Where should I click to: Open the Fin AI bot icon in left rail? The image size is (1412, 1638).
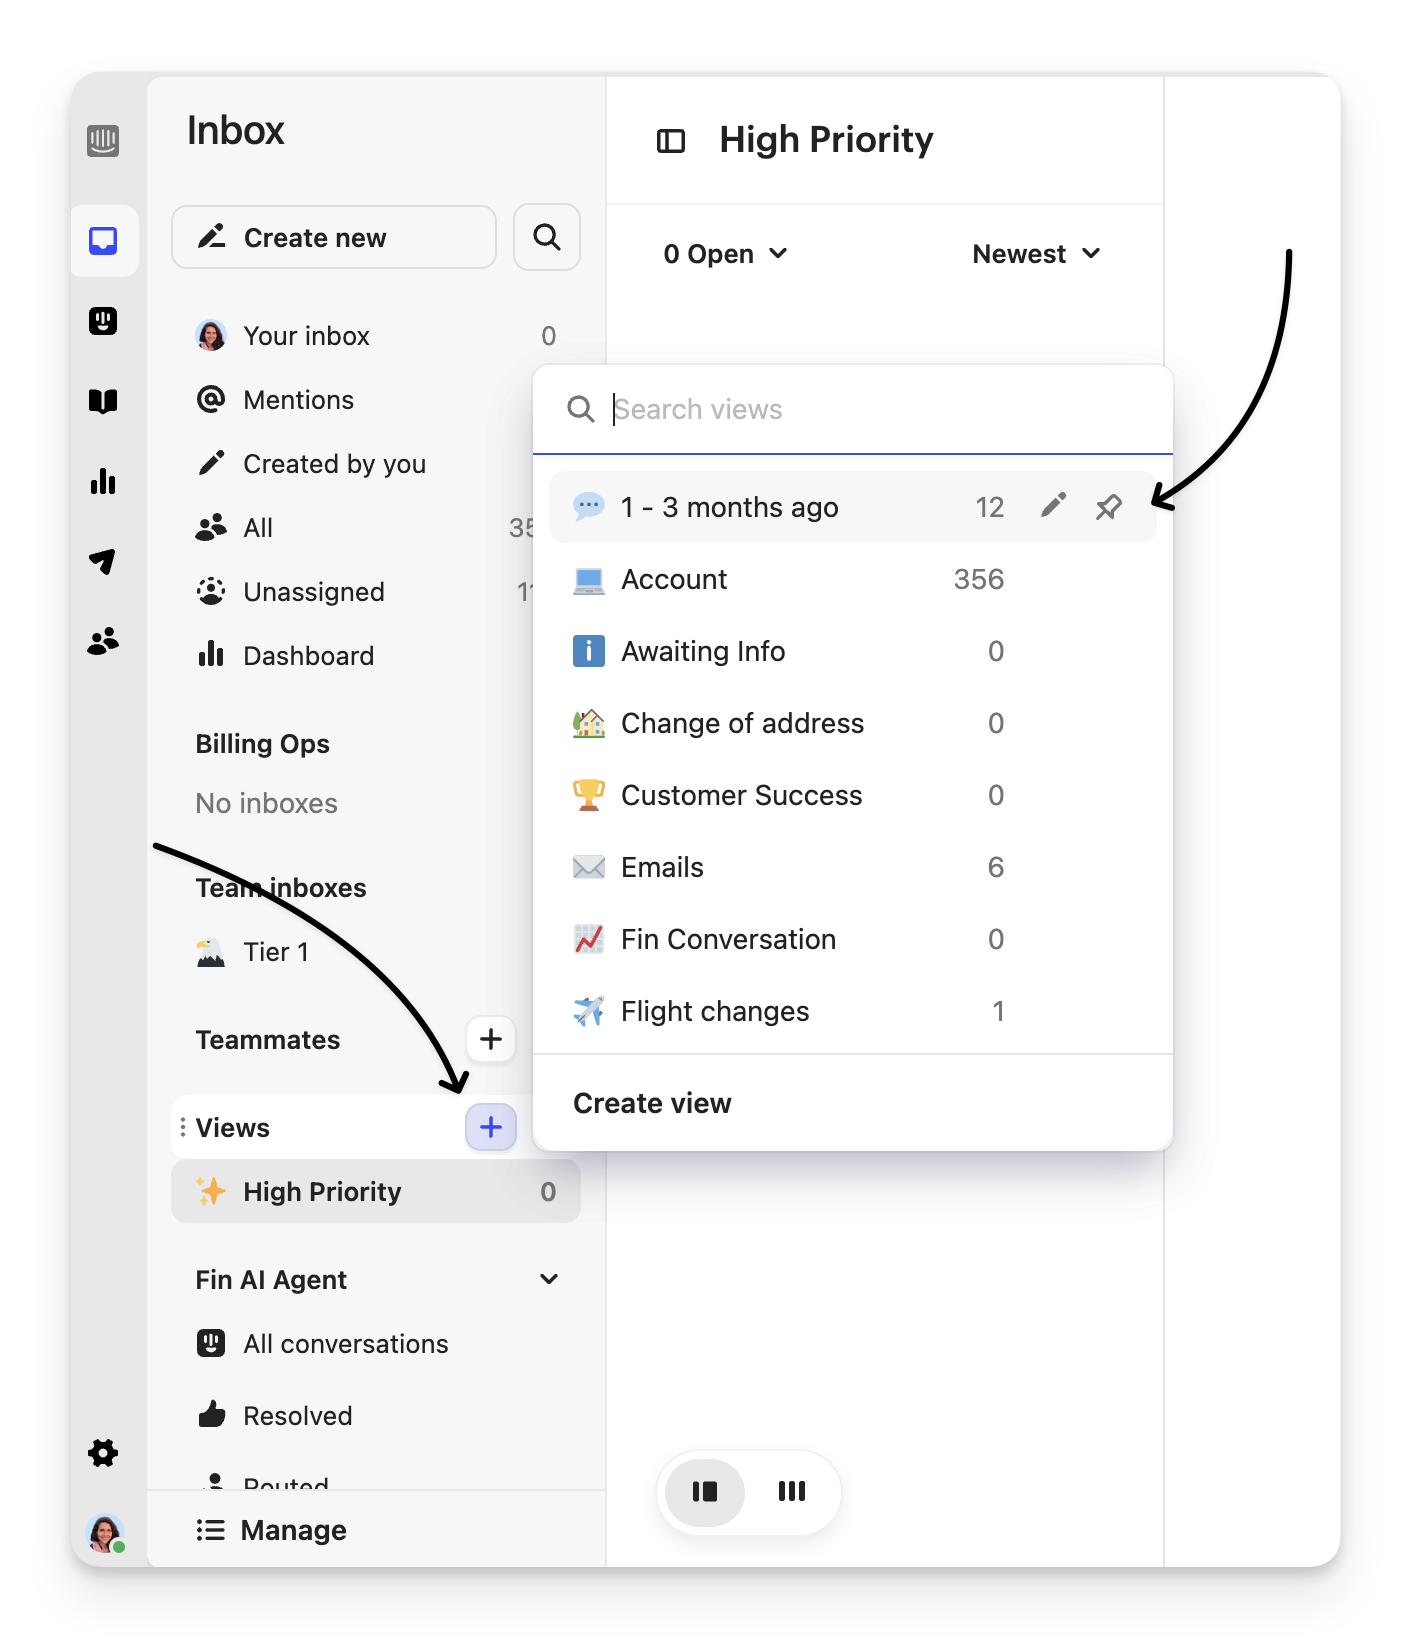(103, 321)
